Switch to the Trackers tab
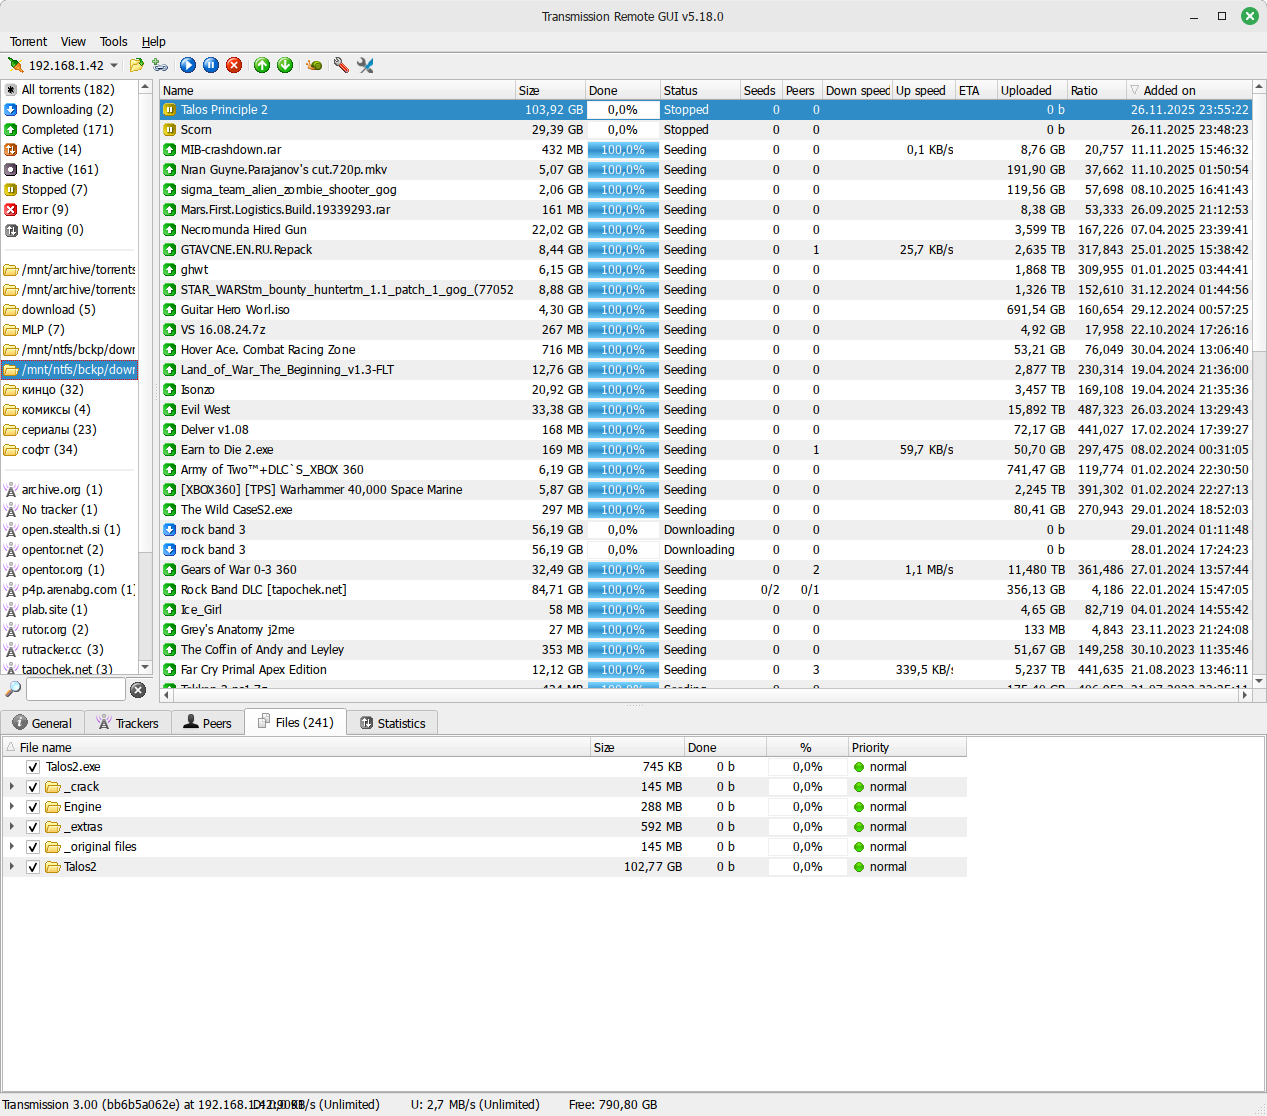 click(127, 723)
